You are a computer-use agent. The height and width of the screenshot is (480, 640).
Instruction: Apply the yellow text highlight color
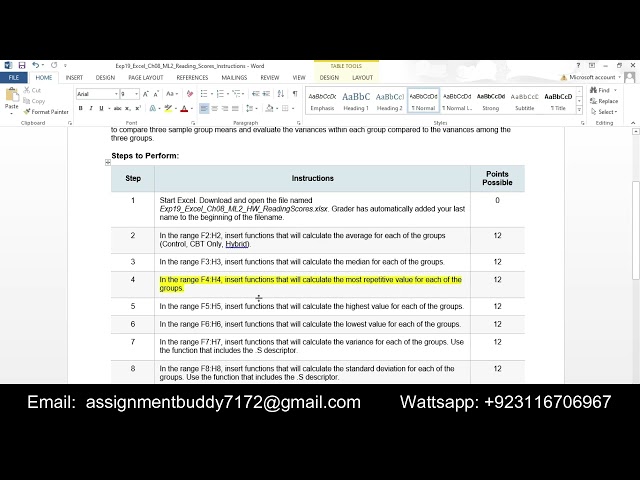[x=167, y=108]
